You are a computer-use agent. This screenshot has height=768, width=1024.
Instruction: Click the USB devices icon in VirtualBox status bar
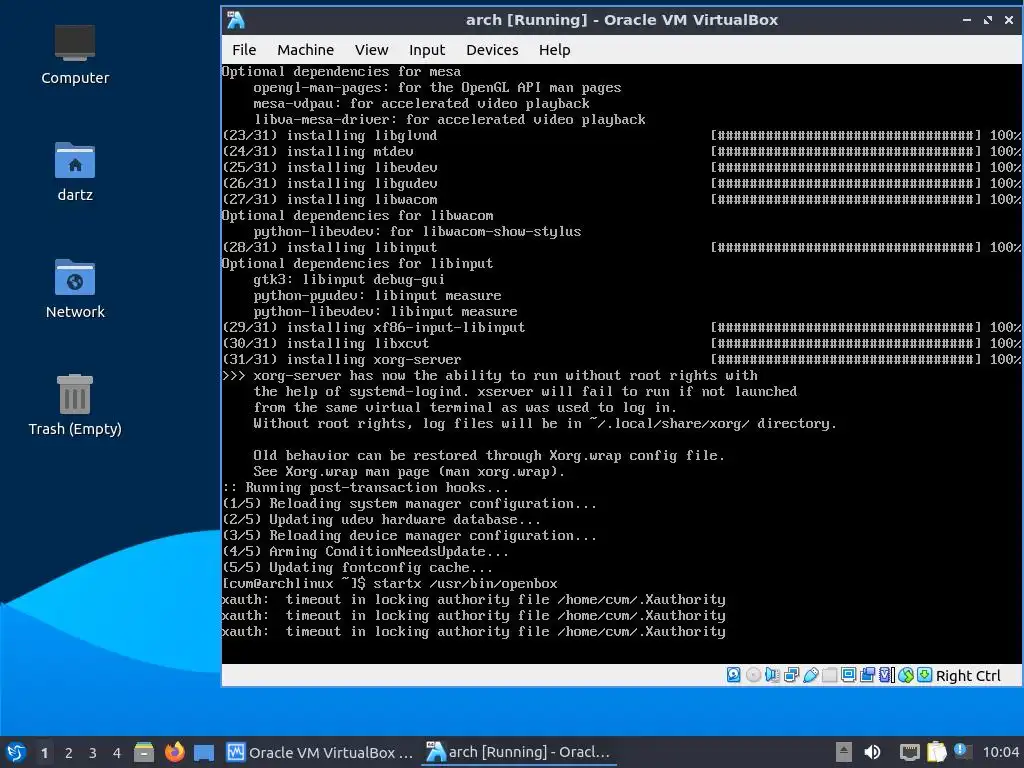pos(810,675)
